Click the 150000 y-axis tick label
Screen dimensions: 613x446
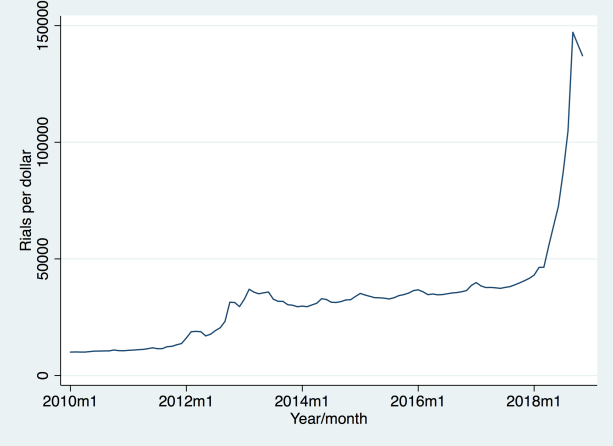click(x=41, y=25)
